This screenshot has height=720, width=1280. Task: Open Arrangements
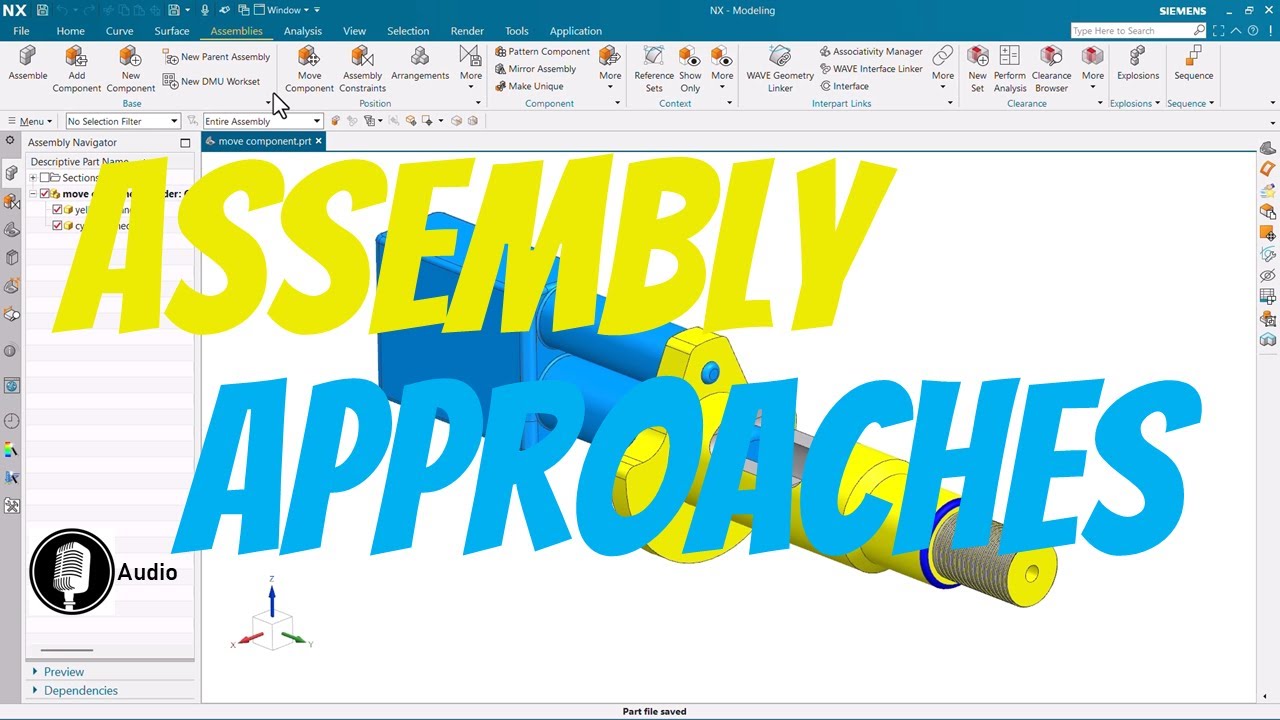(x=420, y=63)
